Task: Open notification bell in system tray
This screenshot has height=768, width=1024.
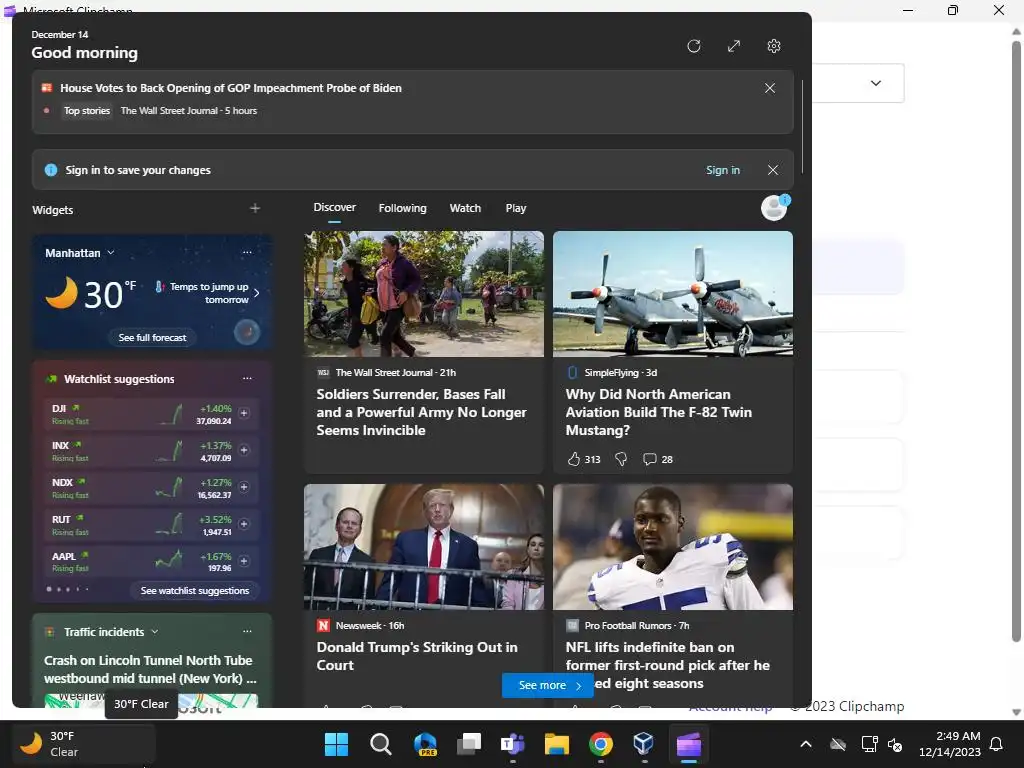Action: (x=997, y=744)
